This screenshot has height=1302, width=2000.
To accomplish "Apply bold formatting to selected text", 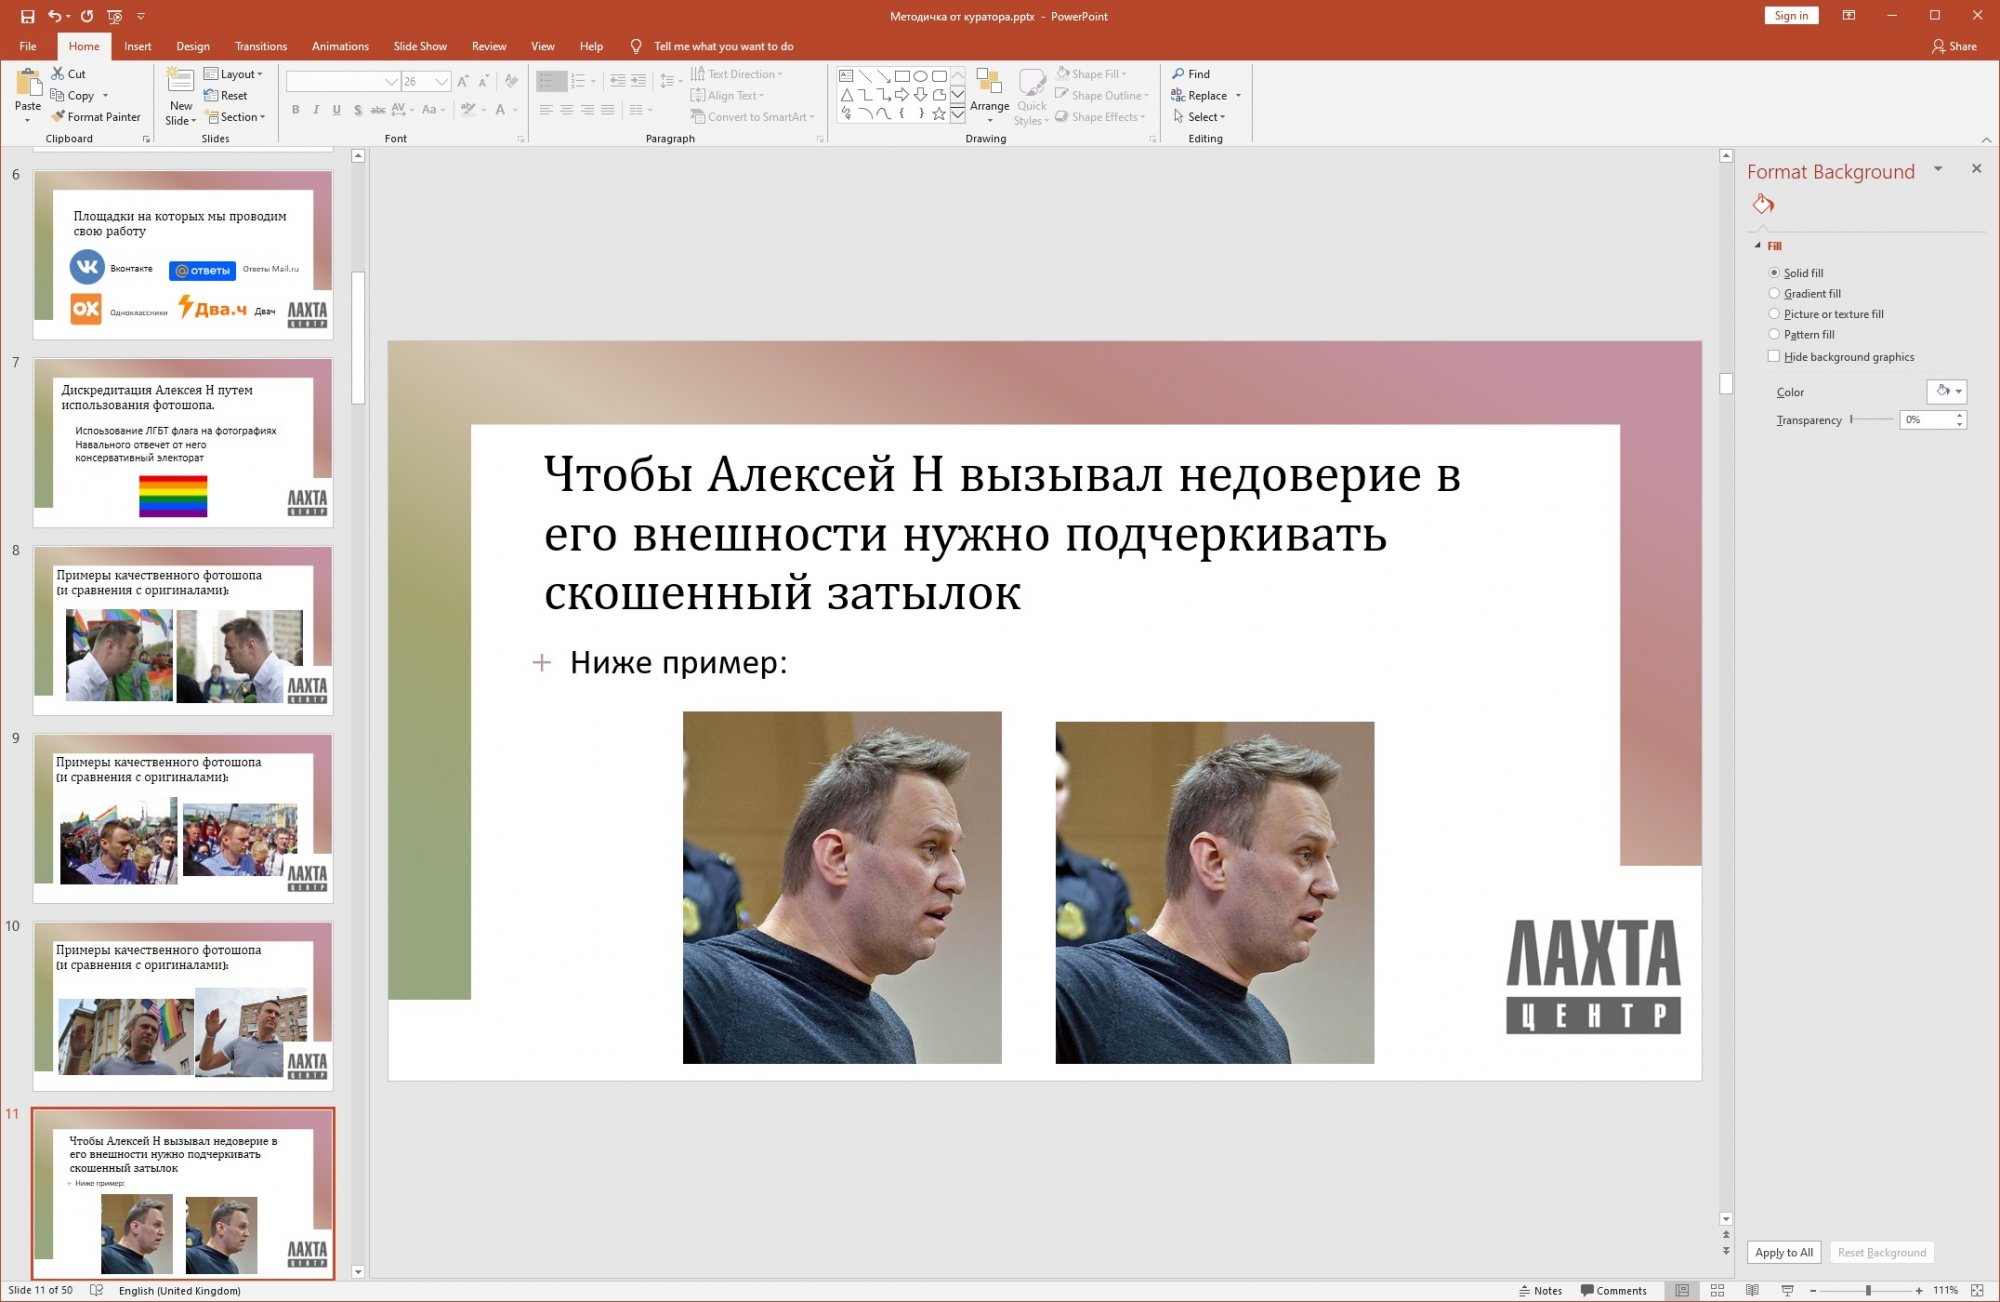I will point(296,110).
